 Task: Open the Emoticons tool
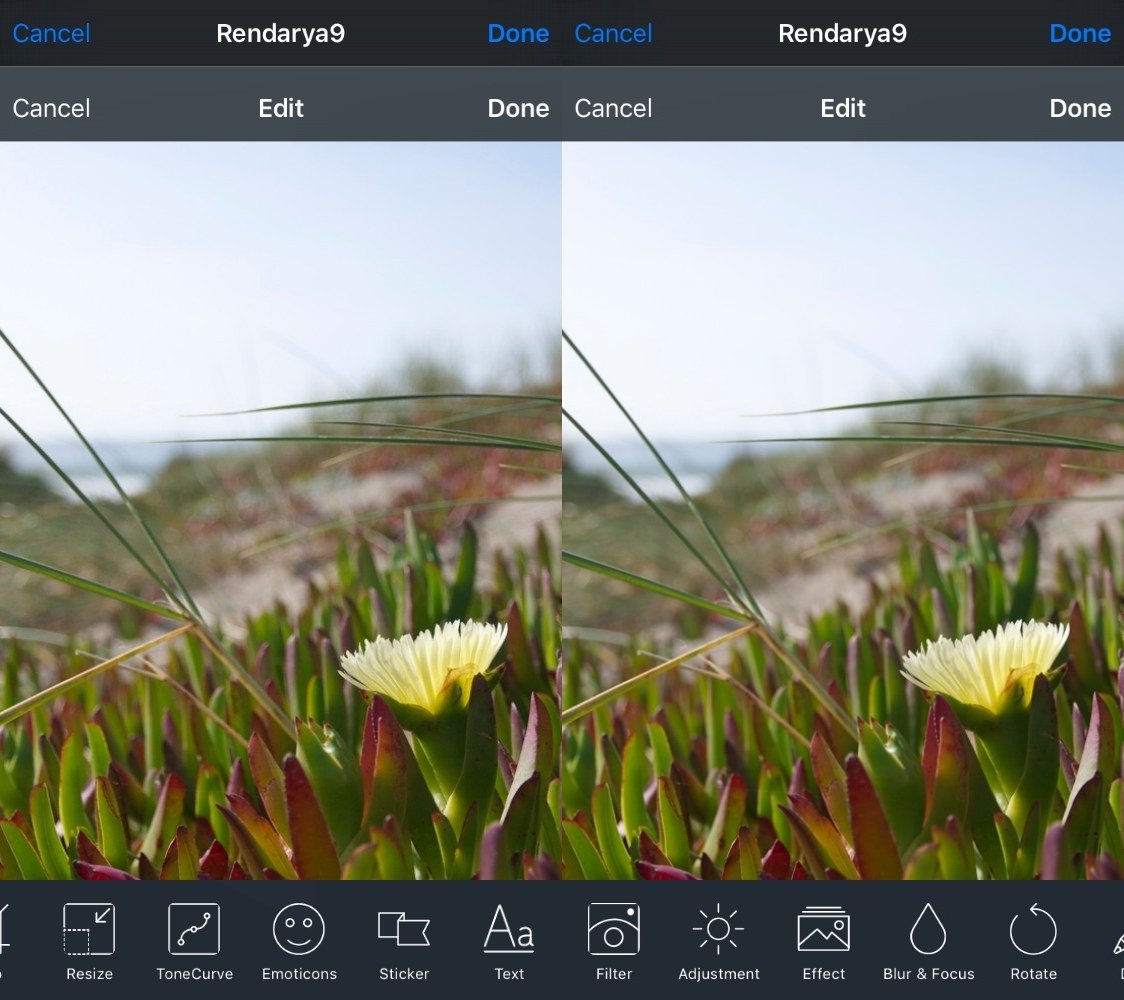tap(299, 941)
